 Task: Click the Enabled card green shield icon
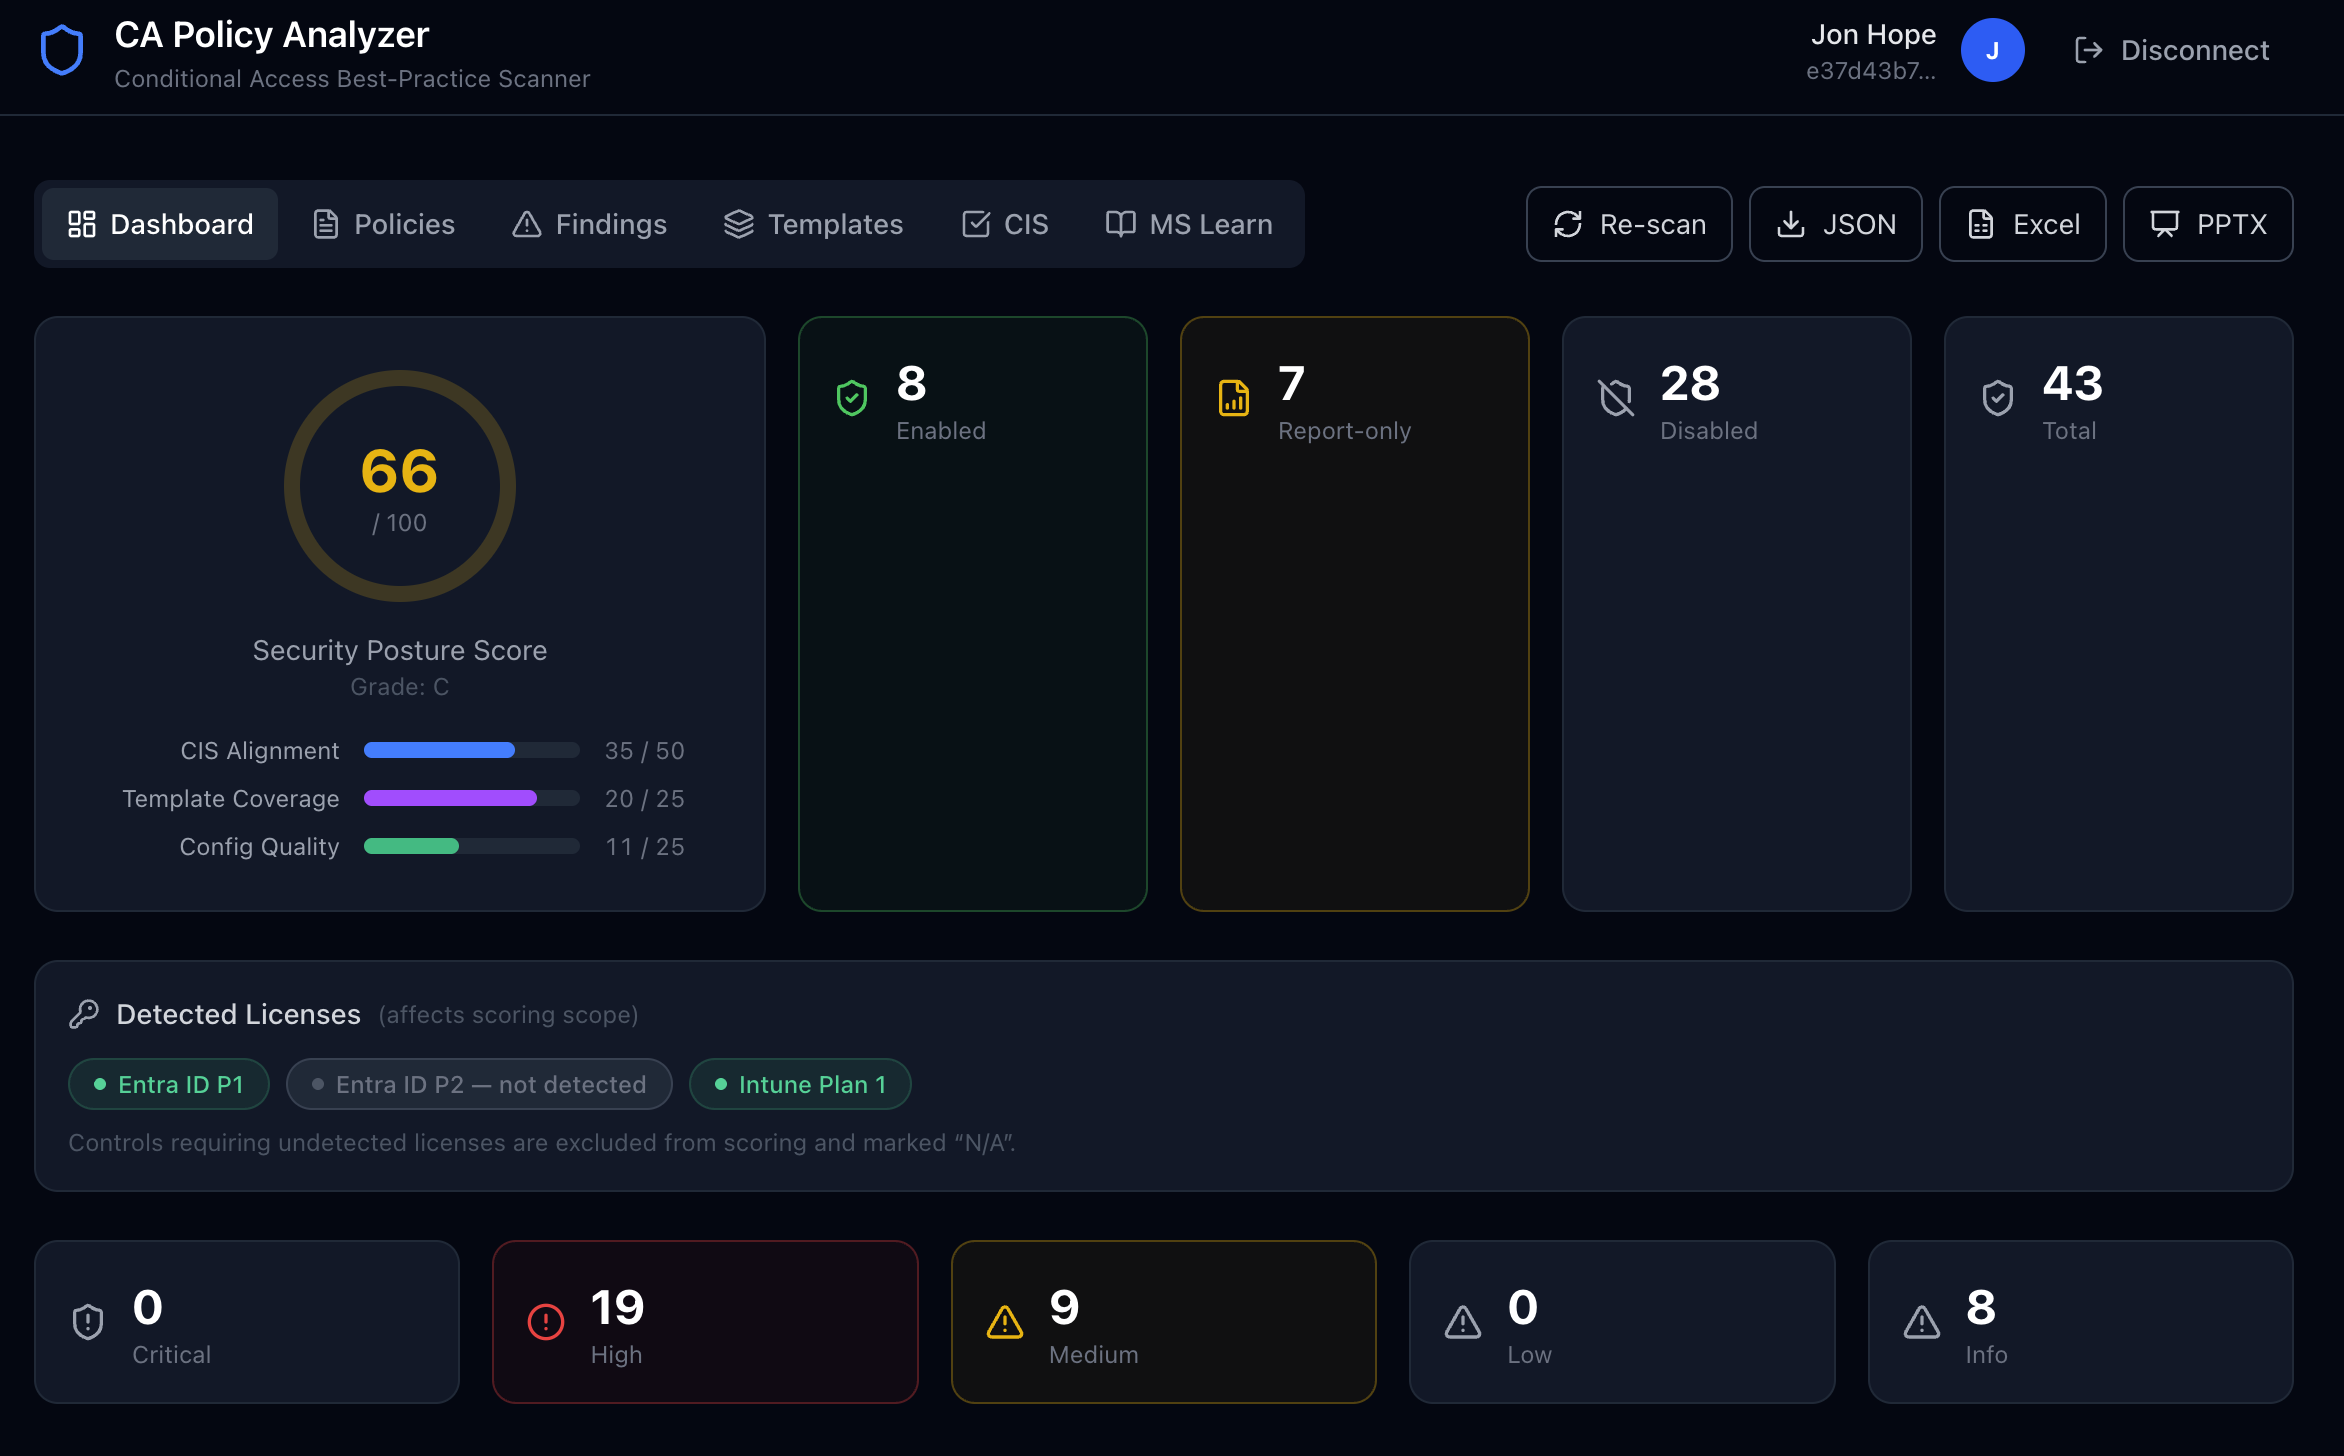click(x=852, y=398)
